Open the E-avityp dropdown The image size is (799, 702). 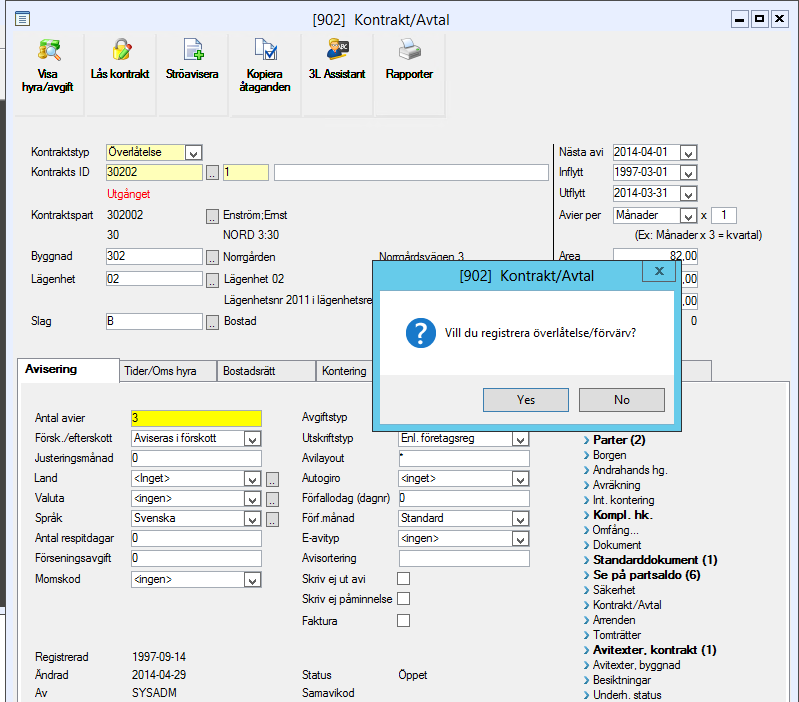[520, 539]
